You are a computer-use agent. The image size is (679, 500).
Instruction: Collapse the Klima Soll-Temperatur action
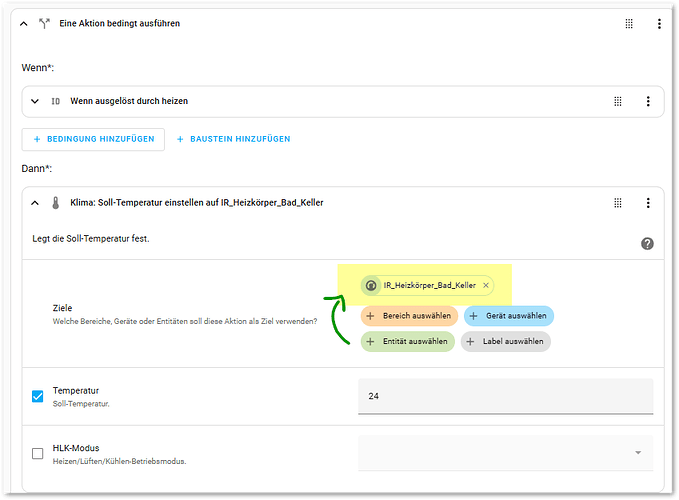click(35, 202)
